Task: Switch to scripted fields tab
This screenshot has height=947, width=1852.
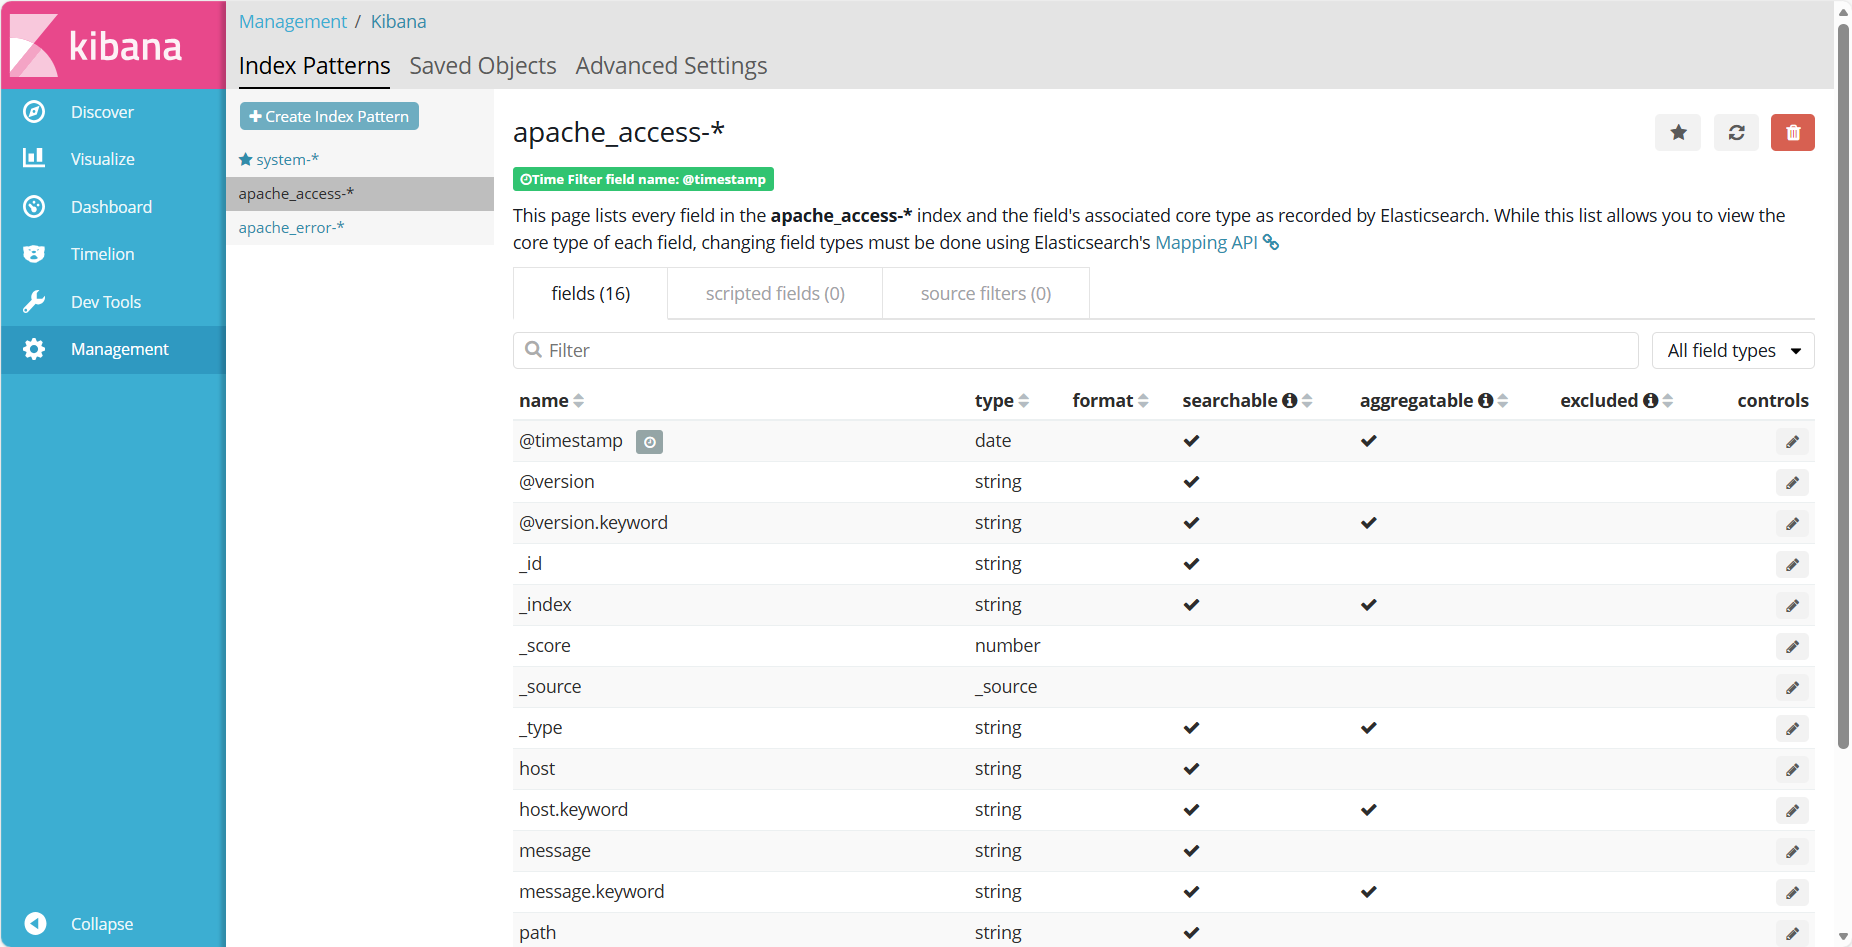Action: 775,294
